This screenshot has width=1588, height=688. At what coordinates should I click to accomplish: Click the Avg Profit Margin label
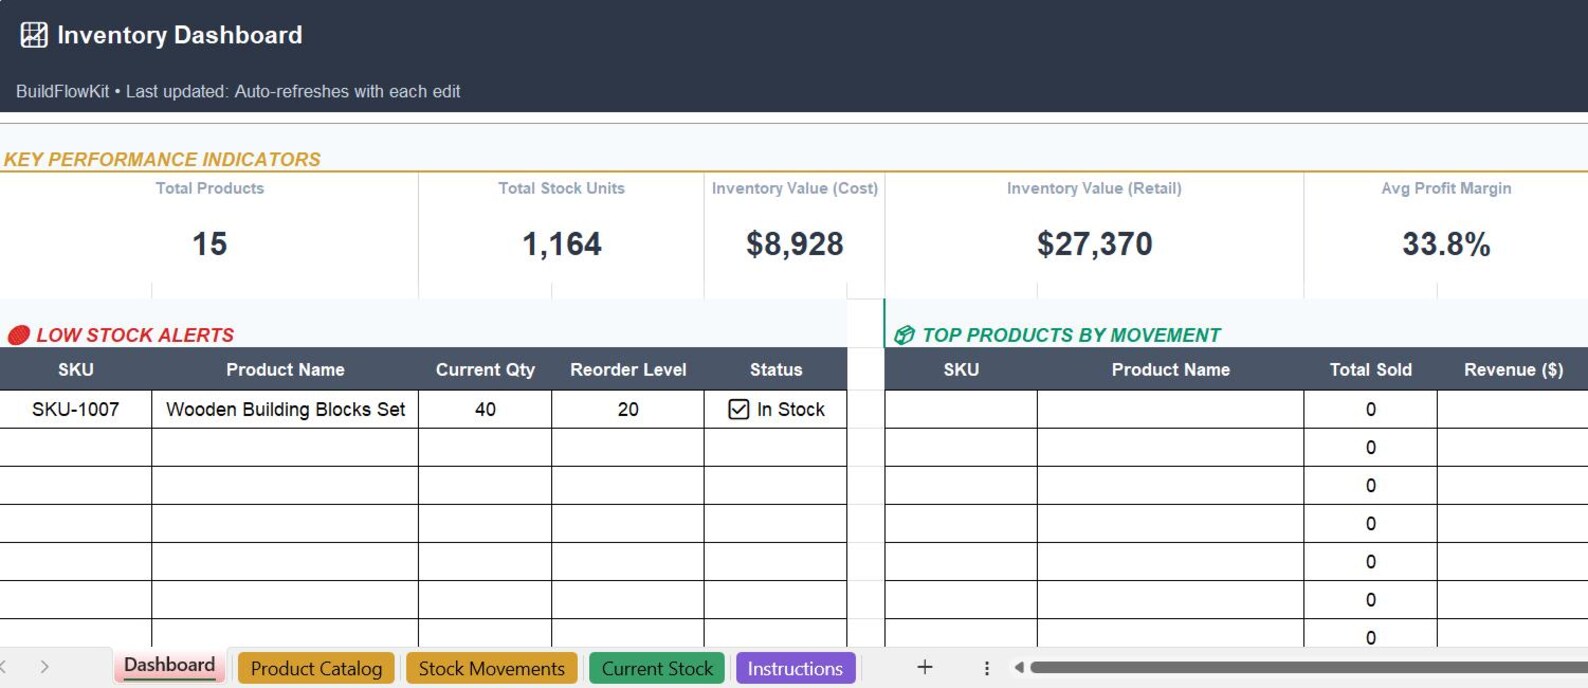1446,188
